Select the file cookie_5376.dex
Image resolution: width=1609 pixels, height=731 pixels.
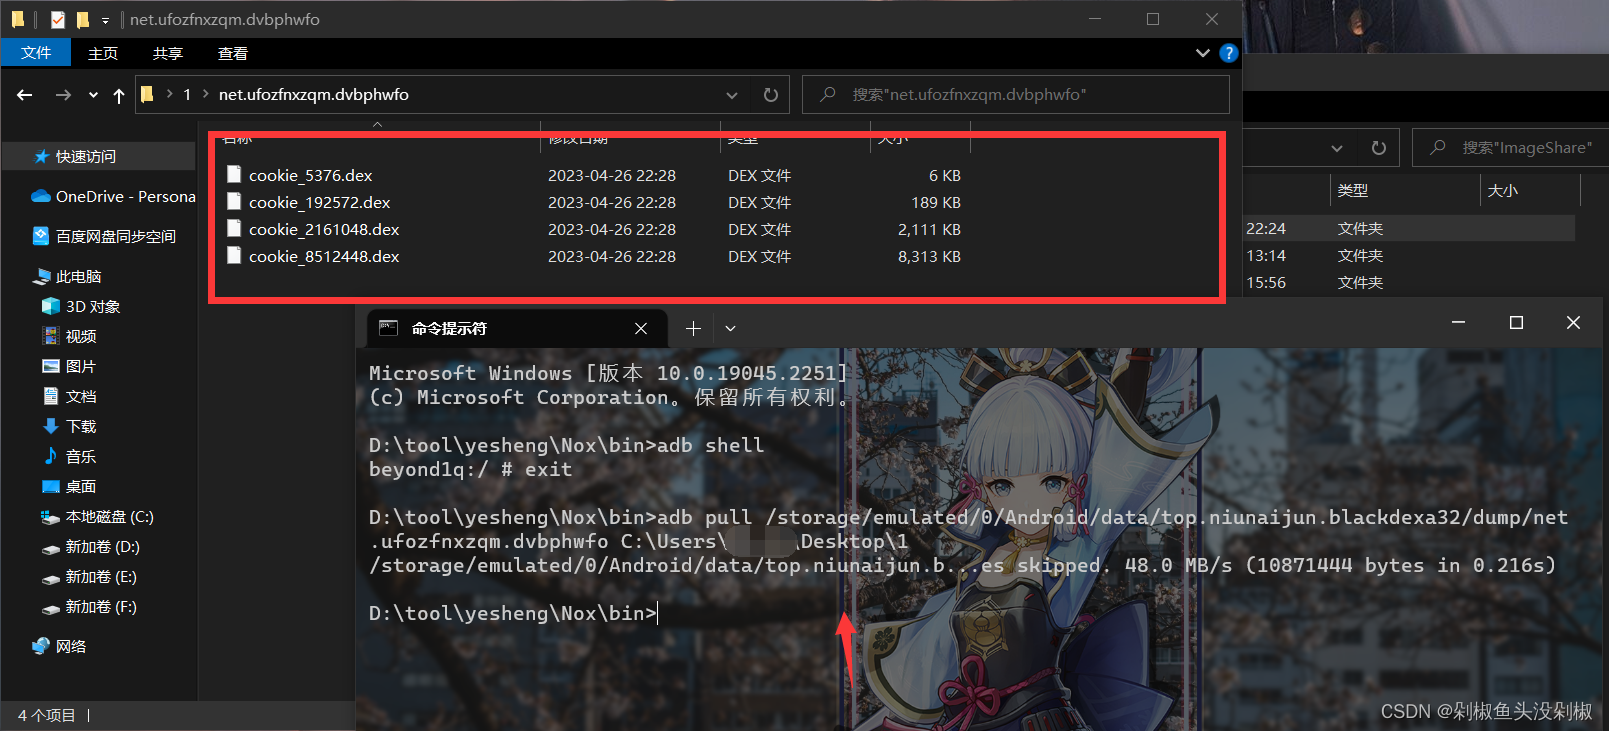[310, 175]
